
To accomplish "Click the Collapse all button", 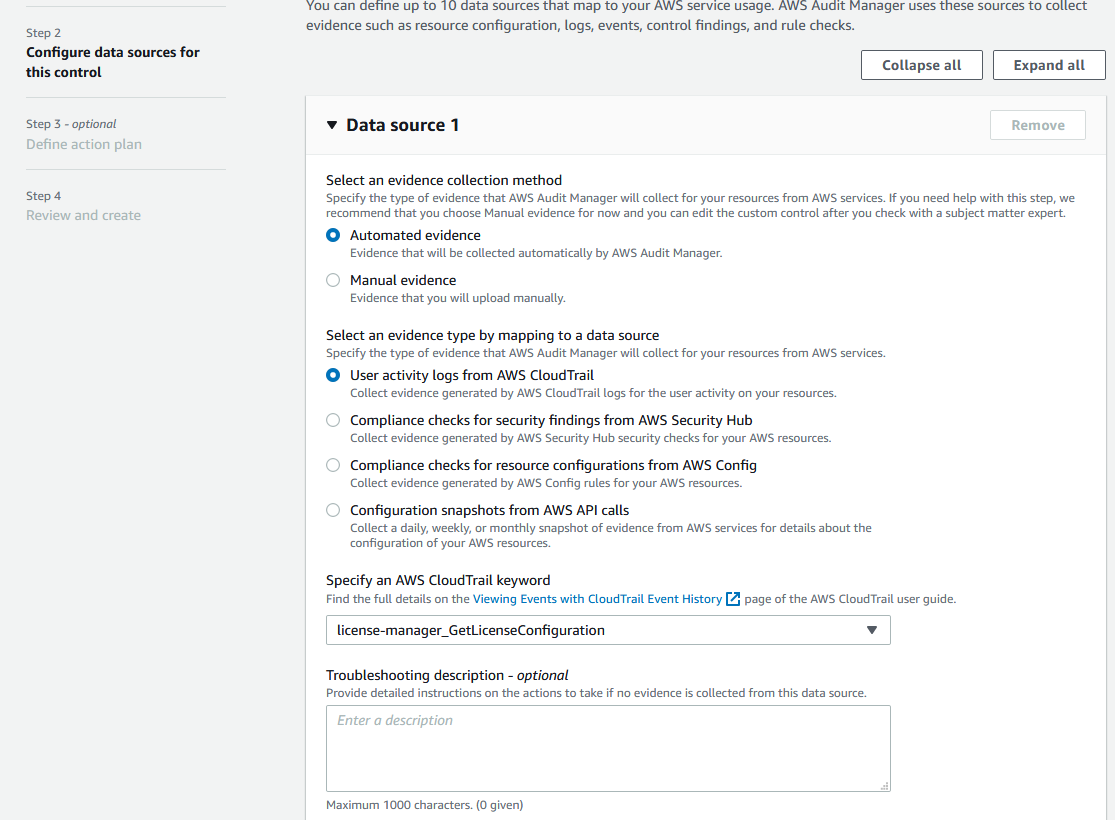I will pos(922,65).
